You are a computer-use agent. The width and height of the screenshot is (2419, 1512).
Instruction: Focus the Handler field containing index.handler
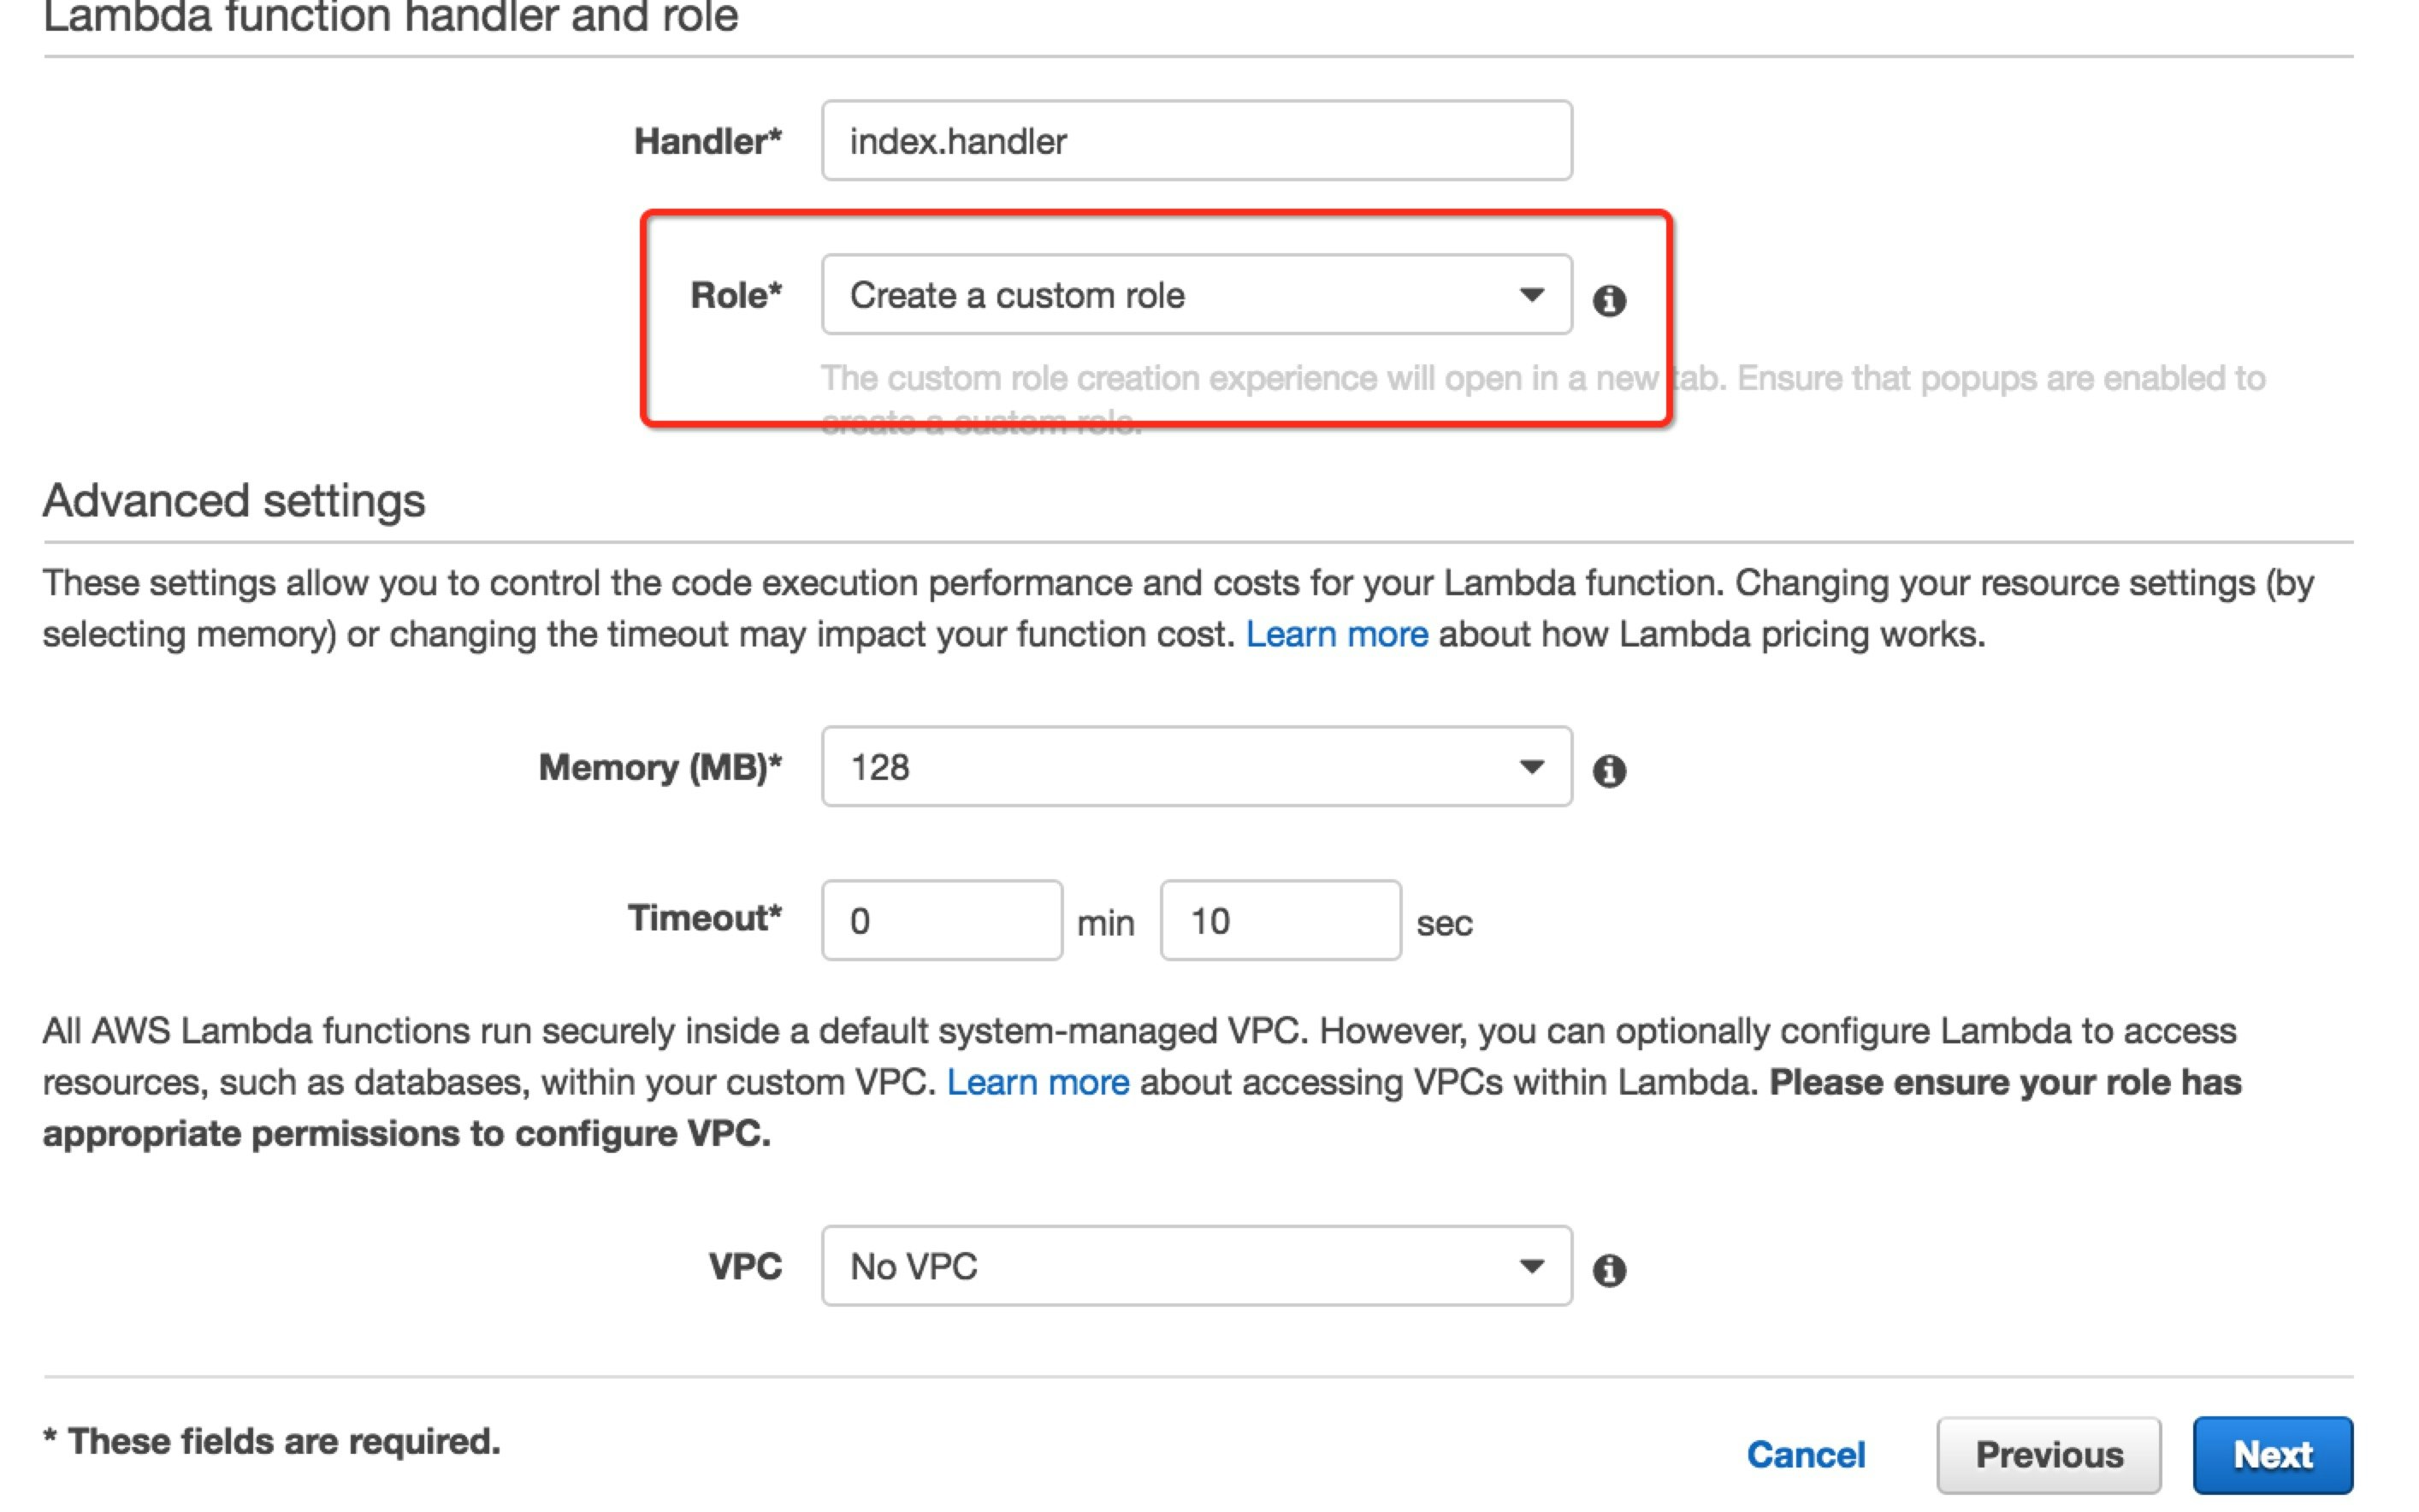click(x=1196, y=140)
